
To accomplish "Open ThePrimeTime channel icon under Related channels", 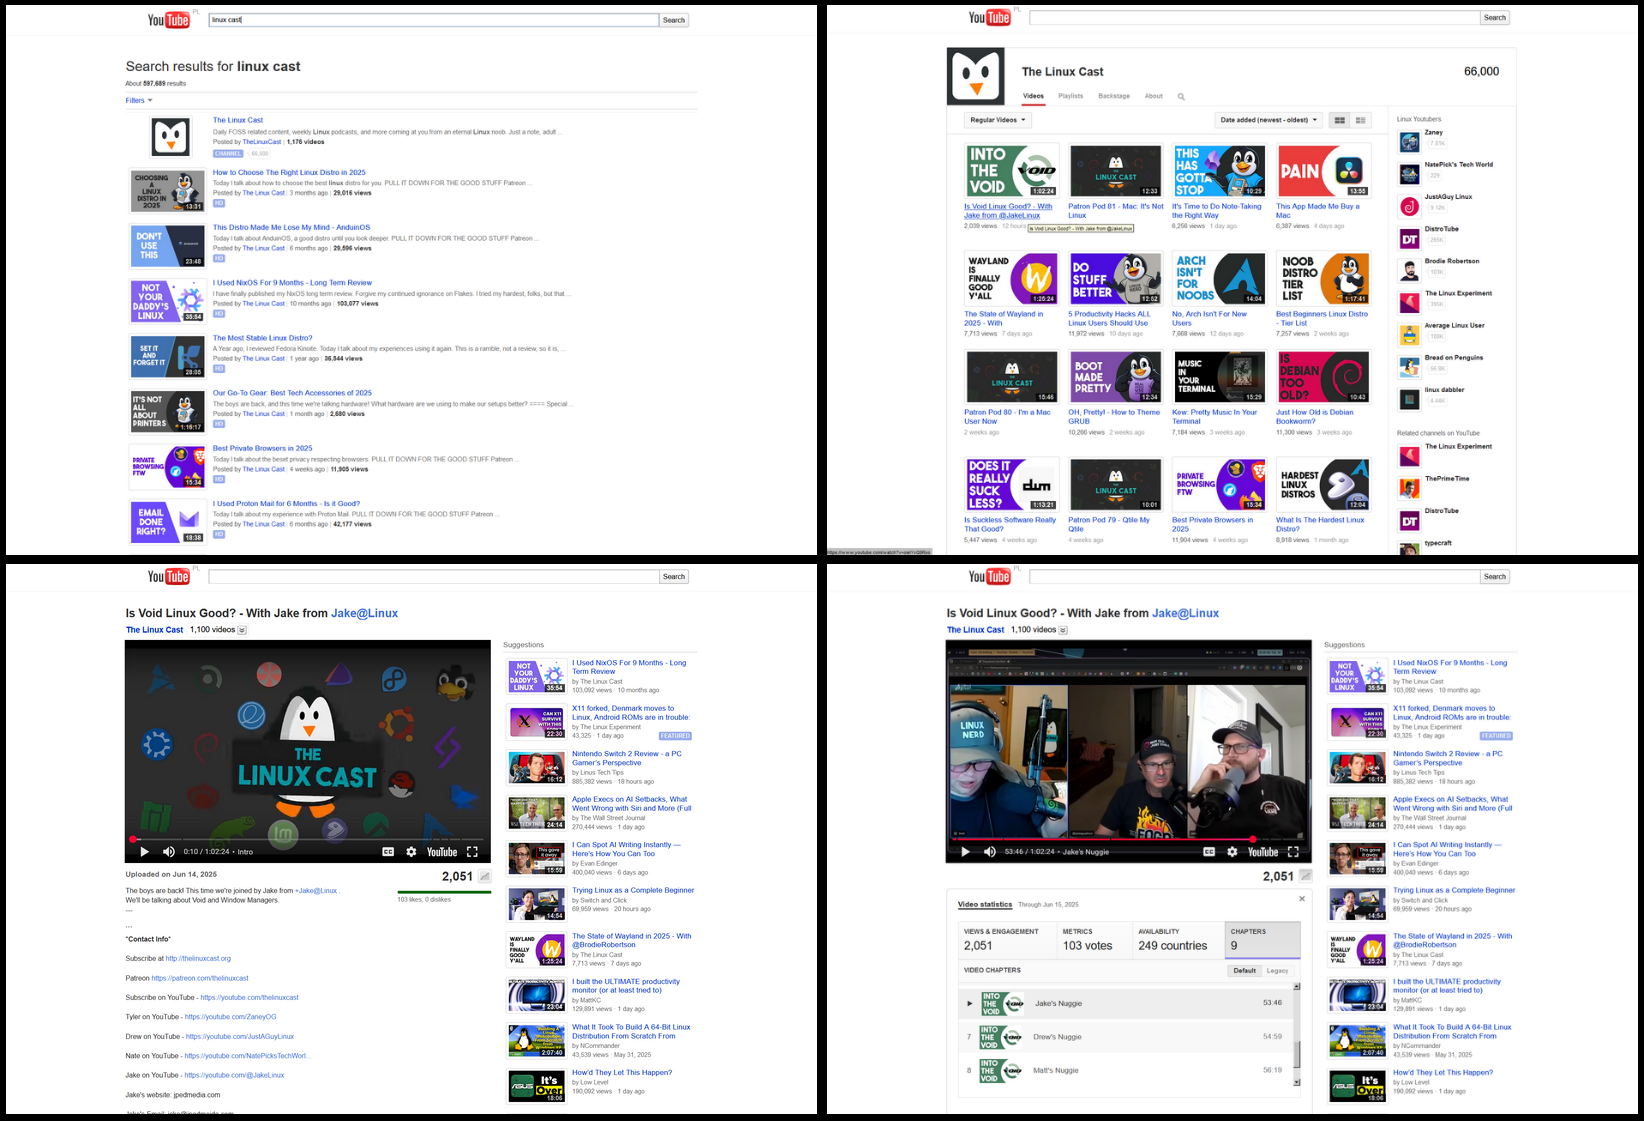I will 1409,489.
